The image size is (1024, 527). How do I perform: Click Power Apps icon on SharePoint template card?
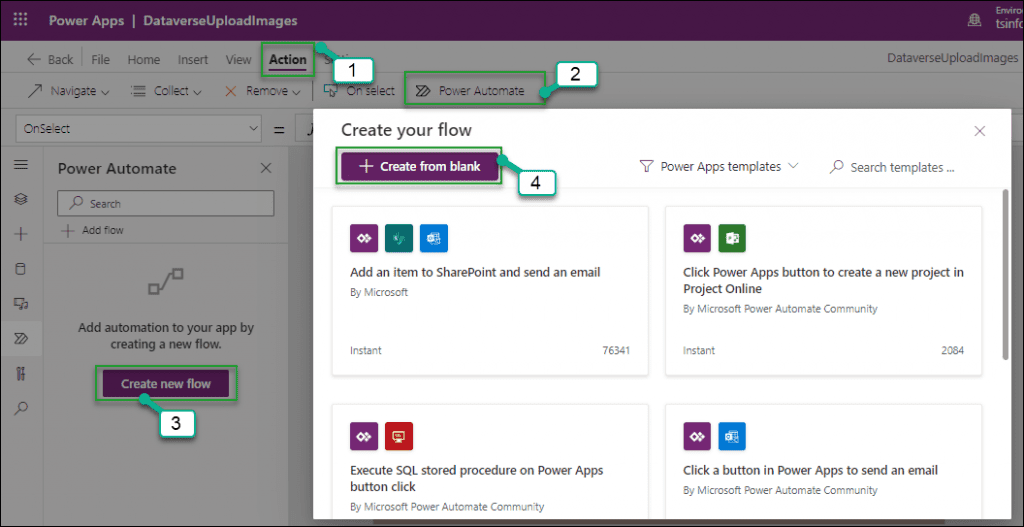[x=364, y=238]
